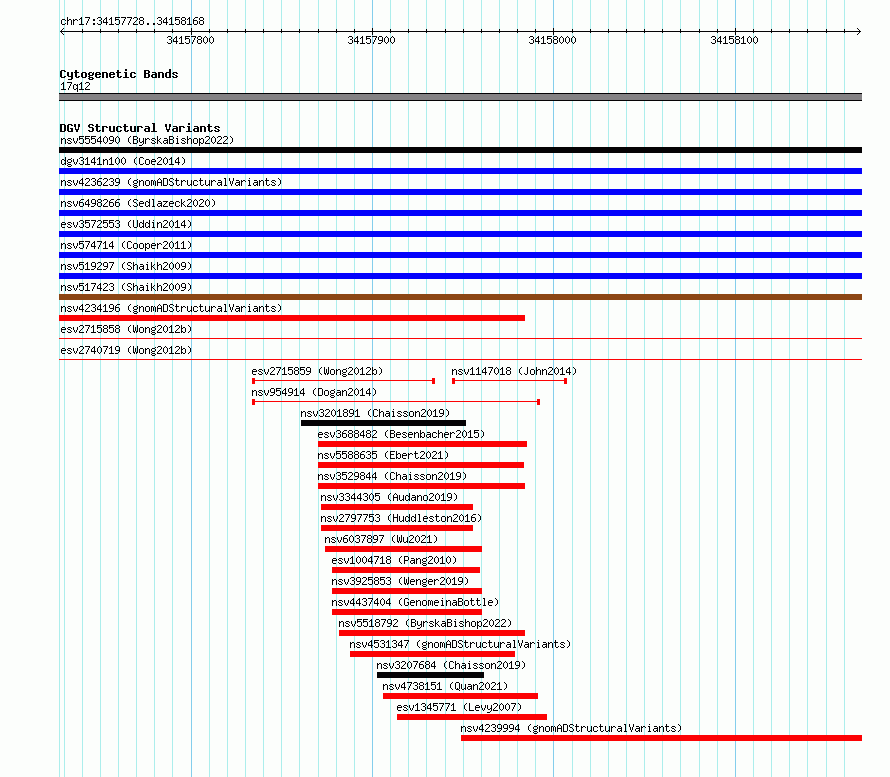Click the black bar under nsv5554090
This screenshot has height=777, width=890.
click(460, 150)
